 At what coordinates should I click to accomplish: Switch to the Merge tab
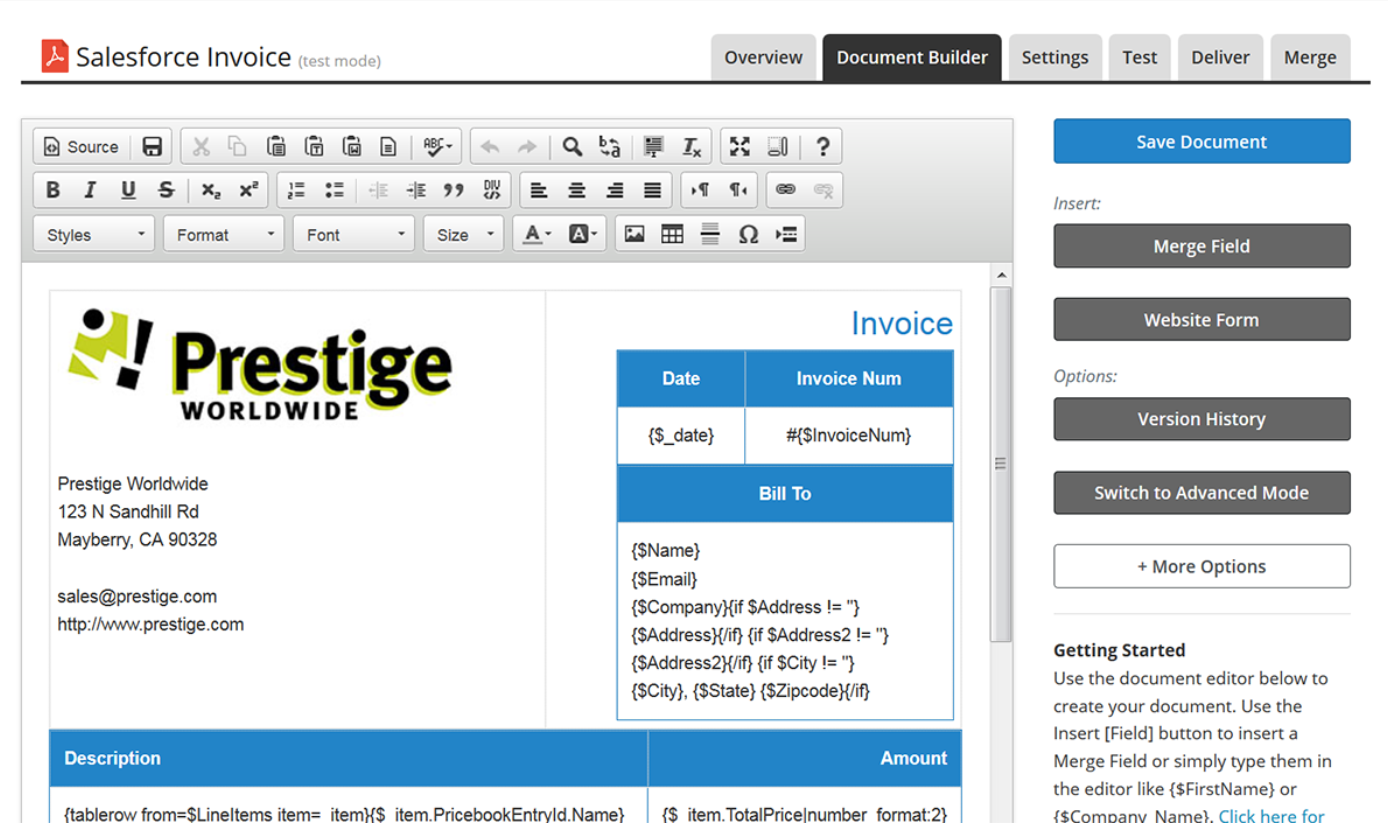tap(1310, 58)
